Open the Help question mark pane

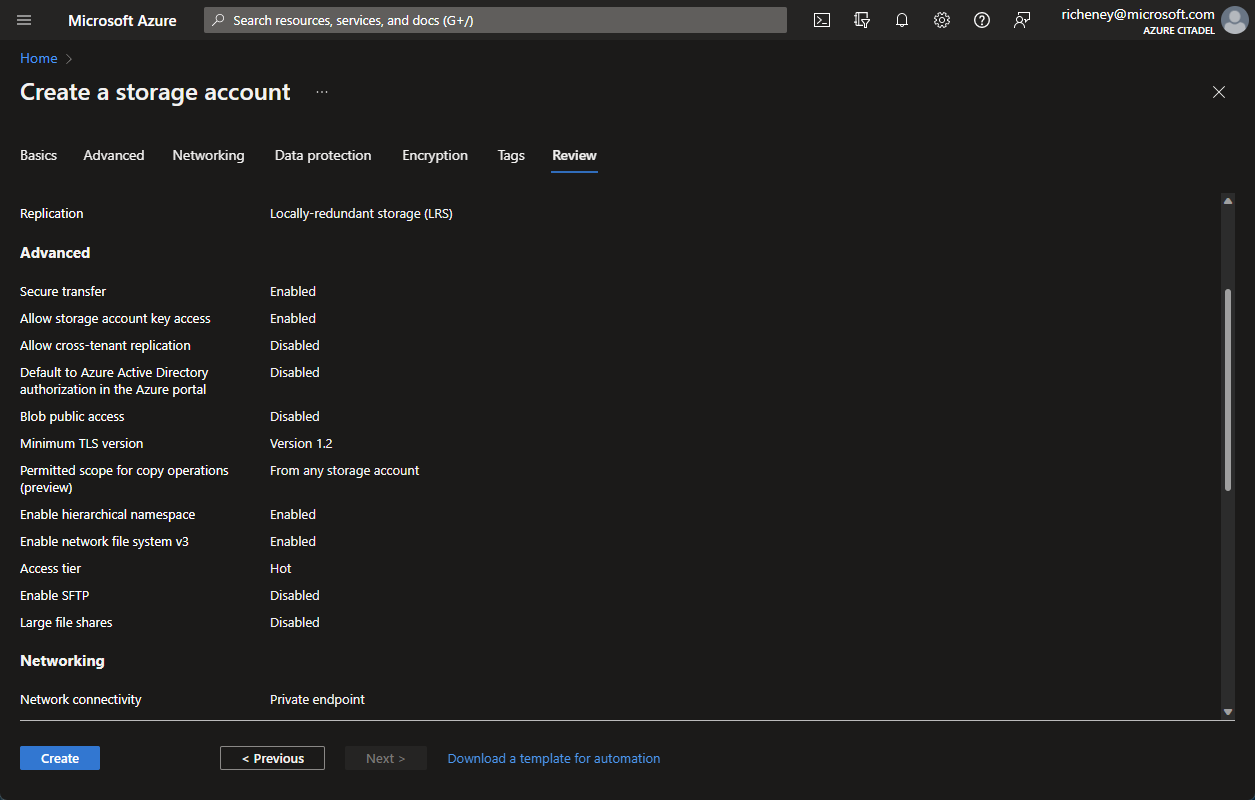pyautogui.click(x=981, y=20)
